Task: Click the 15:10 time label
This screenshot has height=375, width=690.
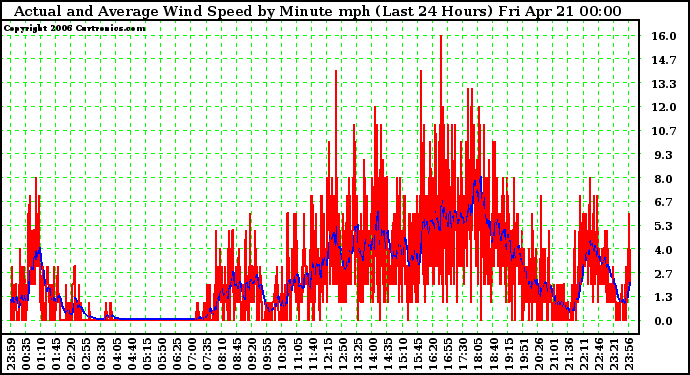Action: (x=403, y=354)
